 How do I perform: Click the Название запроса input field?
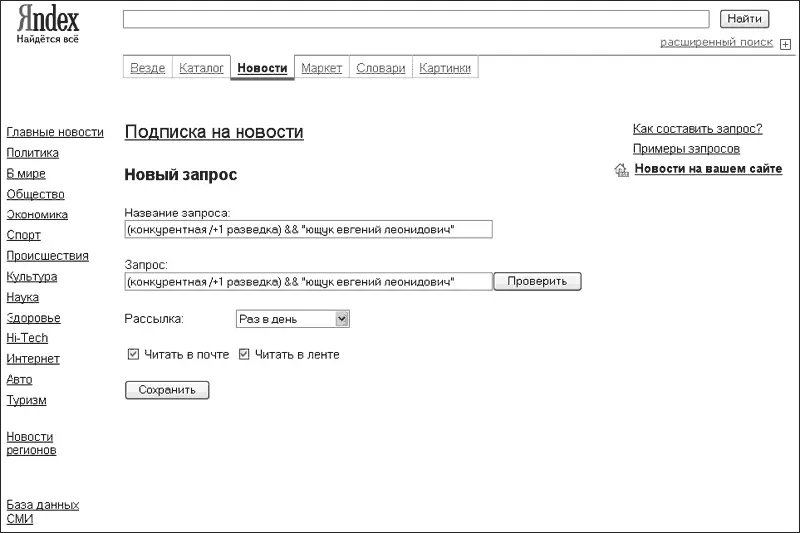[308, 230]
